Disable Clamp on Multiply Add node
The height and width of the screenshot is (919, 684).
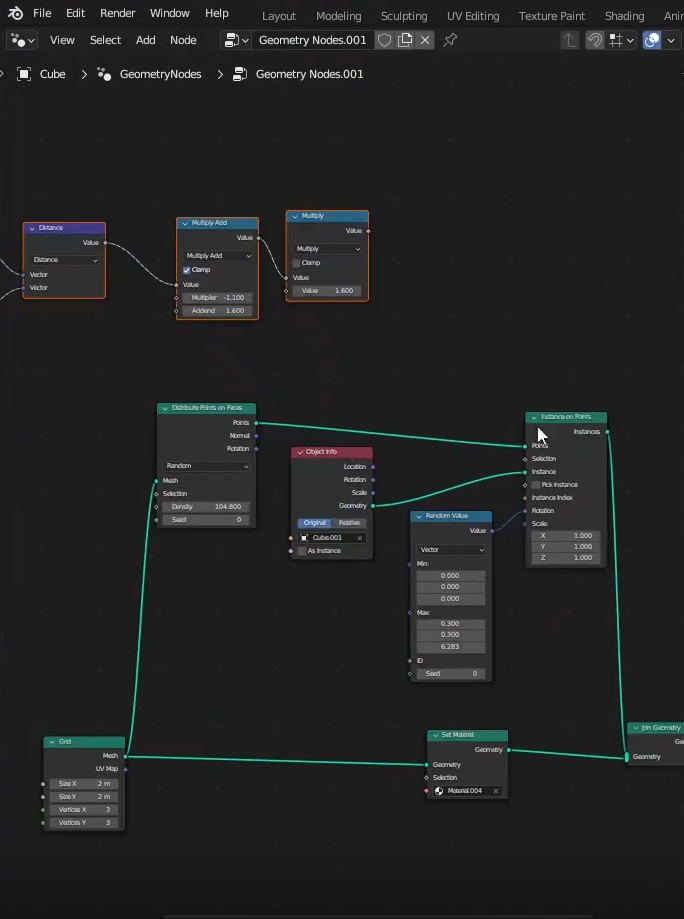coord(187,270)
